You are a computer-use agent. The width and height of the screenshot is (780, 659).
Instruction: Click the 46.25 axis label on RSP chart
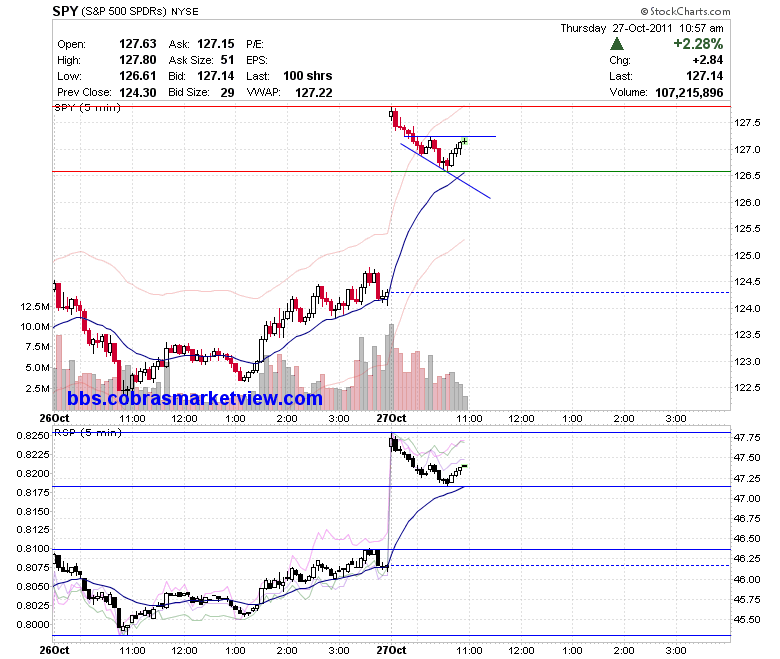747,559
